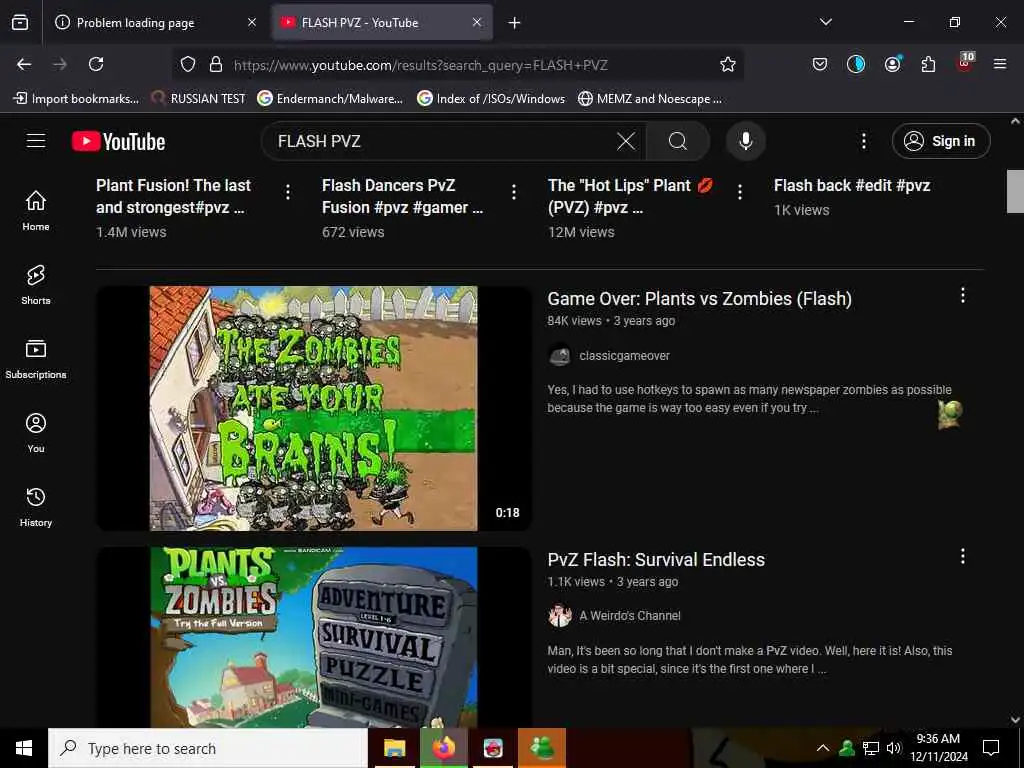Open YouTube settings three-dot menu

click(863, 141)
